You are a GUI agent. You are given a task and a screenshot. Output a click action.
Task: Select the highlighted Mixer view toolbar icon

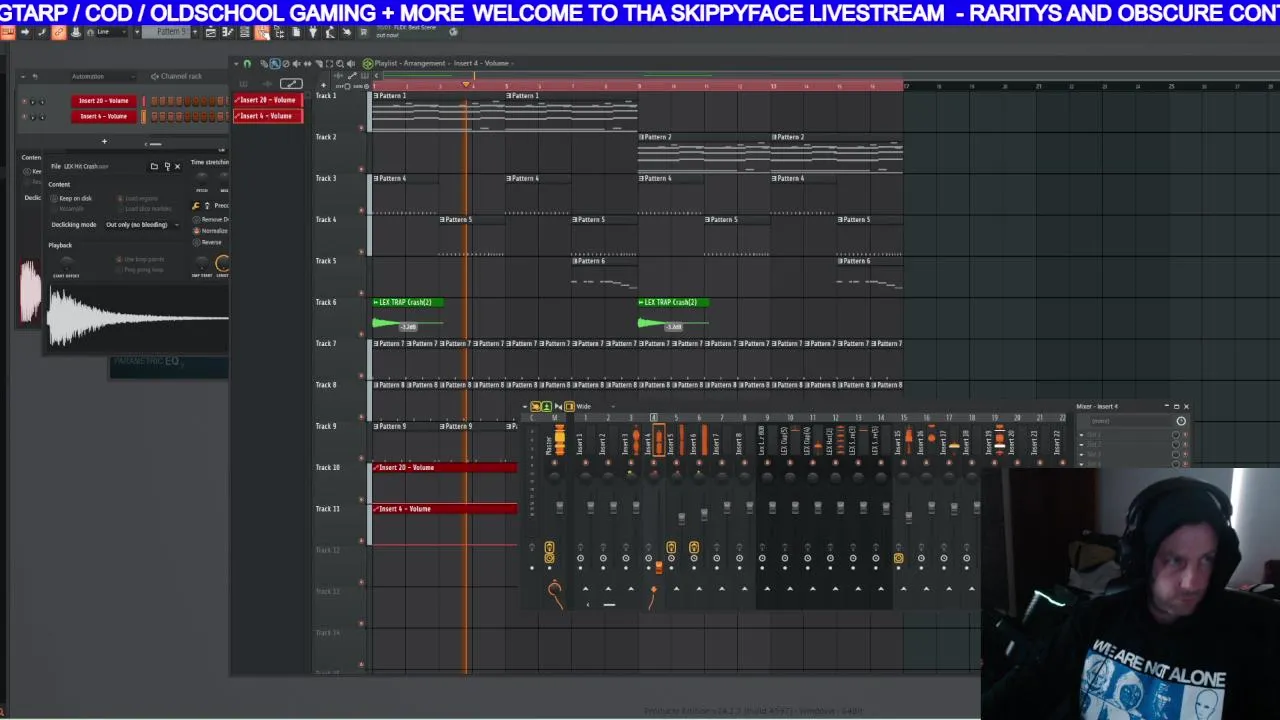[x=262, y=32]
